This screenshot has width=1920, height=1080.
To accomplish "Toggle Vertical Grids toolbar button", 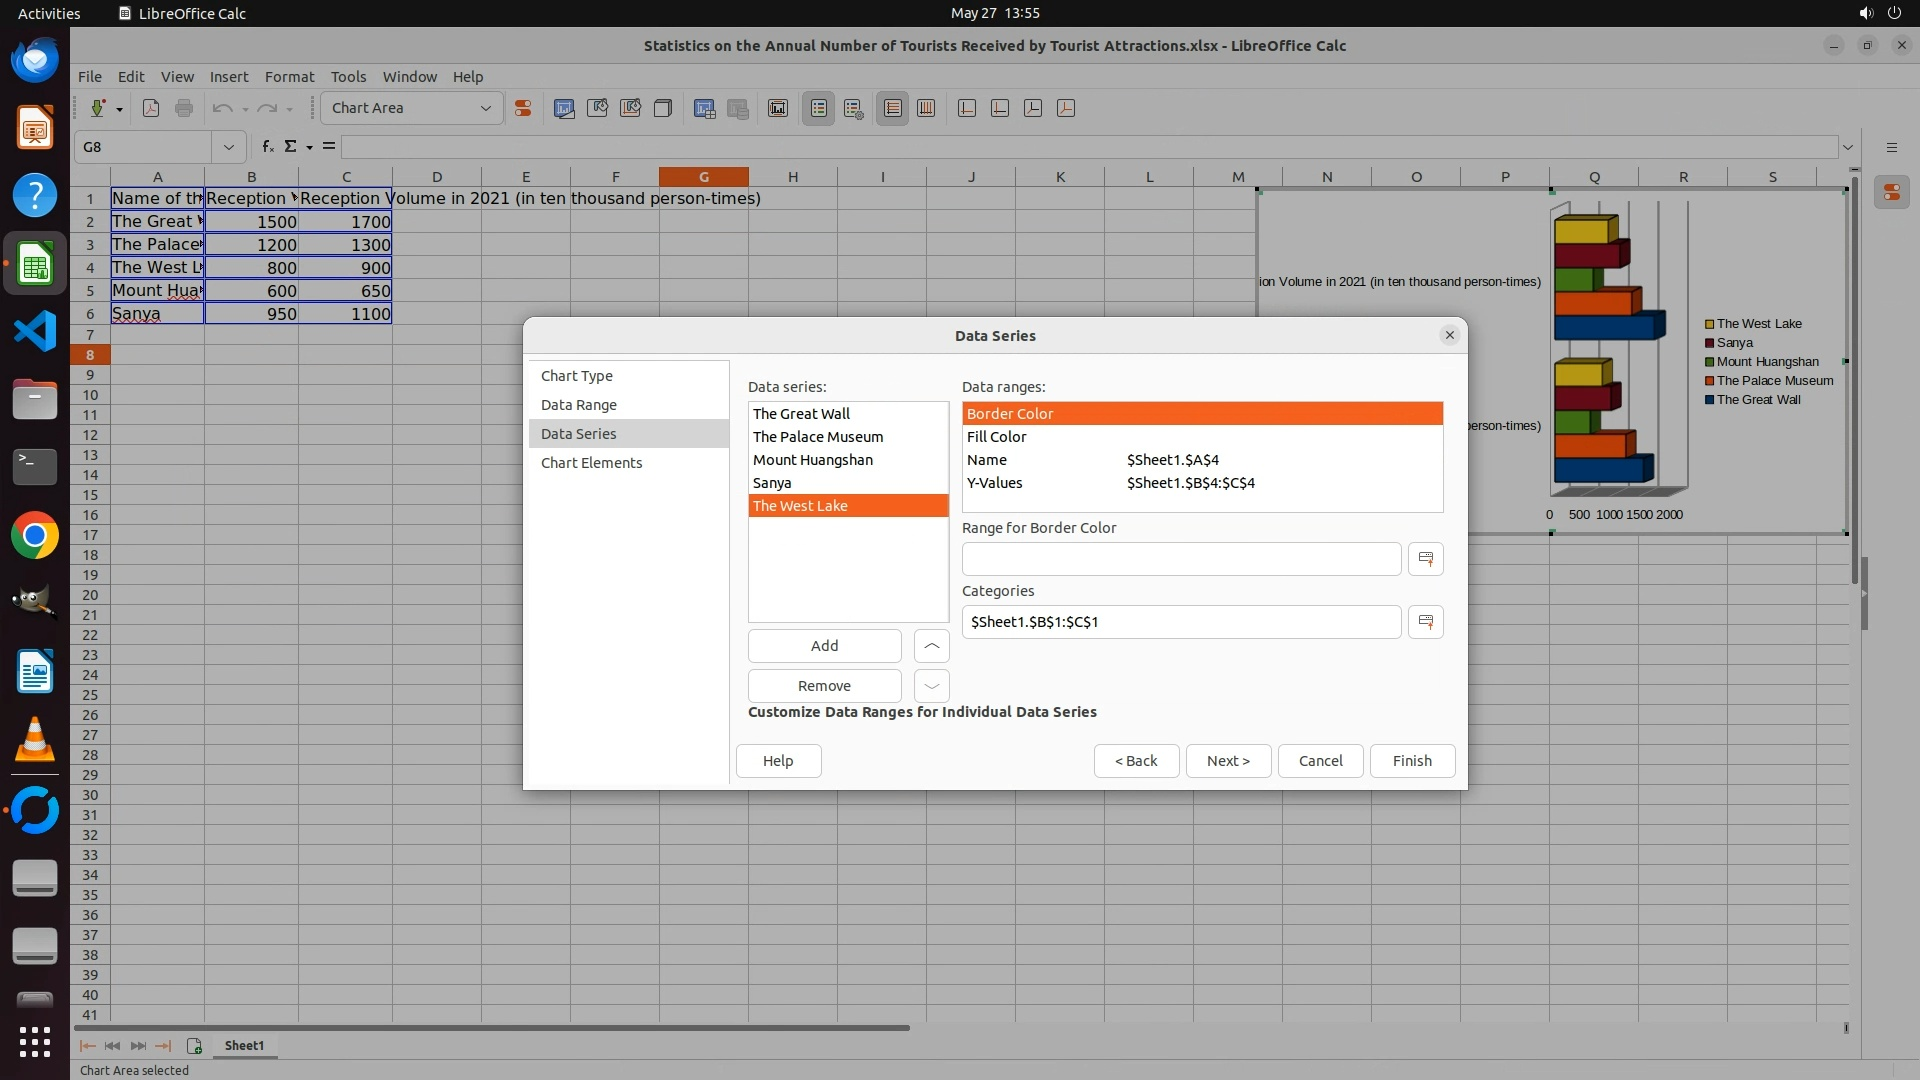I will click(926, 108).
